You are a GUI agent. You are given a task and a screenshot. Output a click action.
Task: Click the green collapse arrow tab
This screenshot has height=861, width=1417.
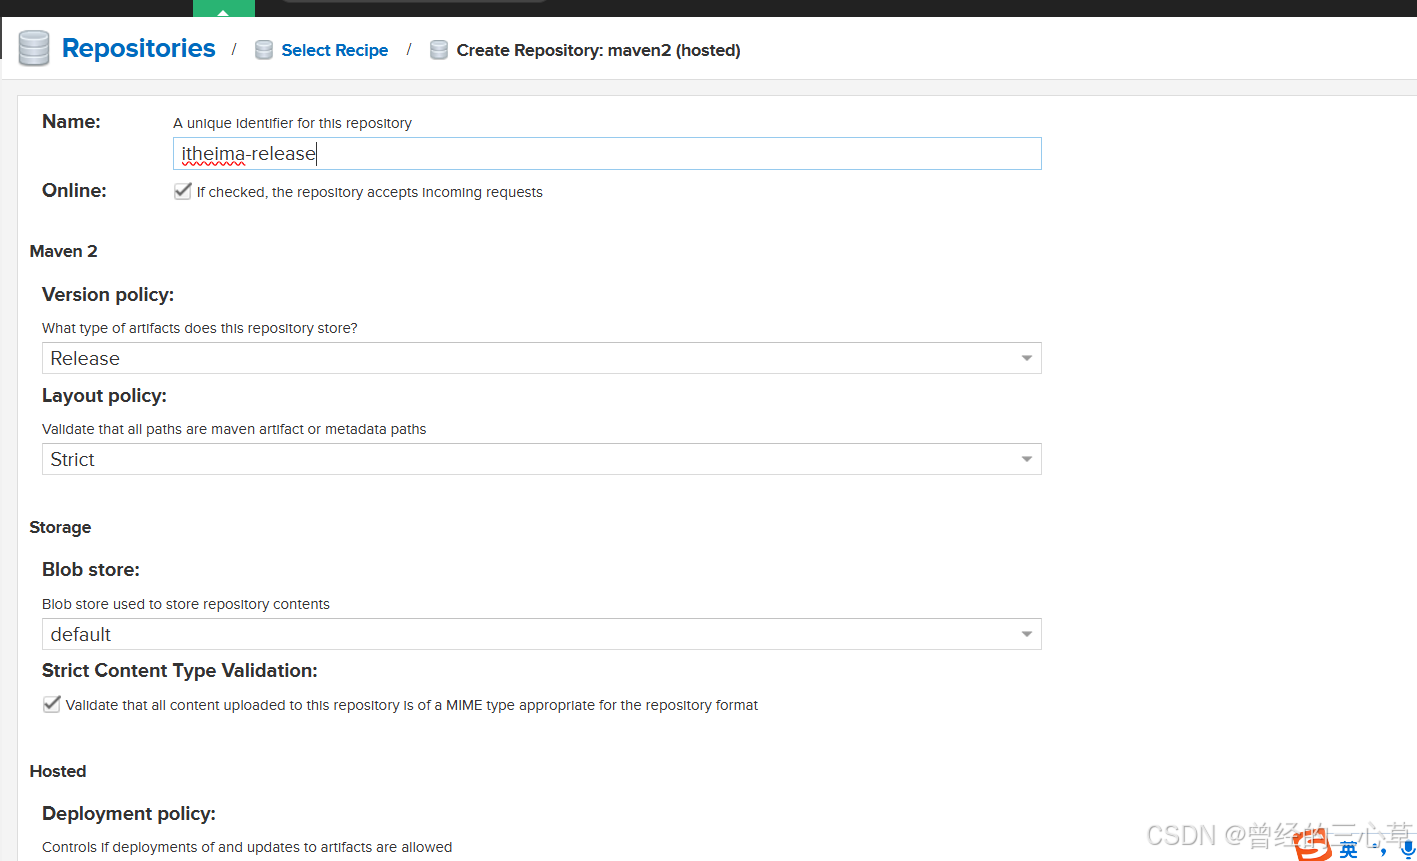click(x=224, y=9)
